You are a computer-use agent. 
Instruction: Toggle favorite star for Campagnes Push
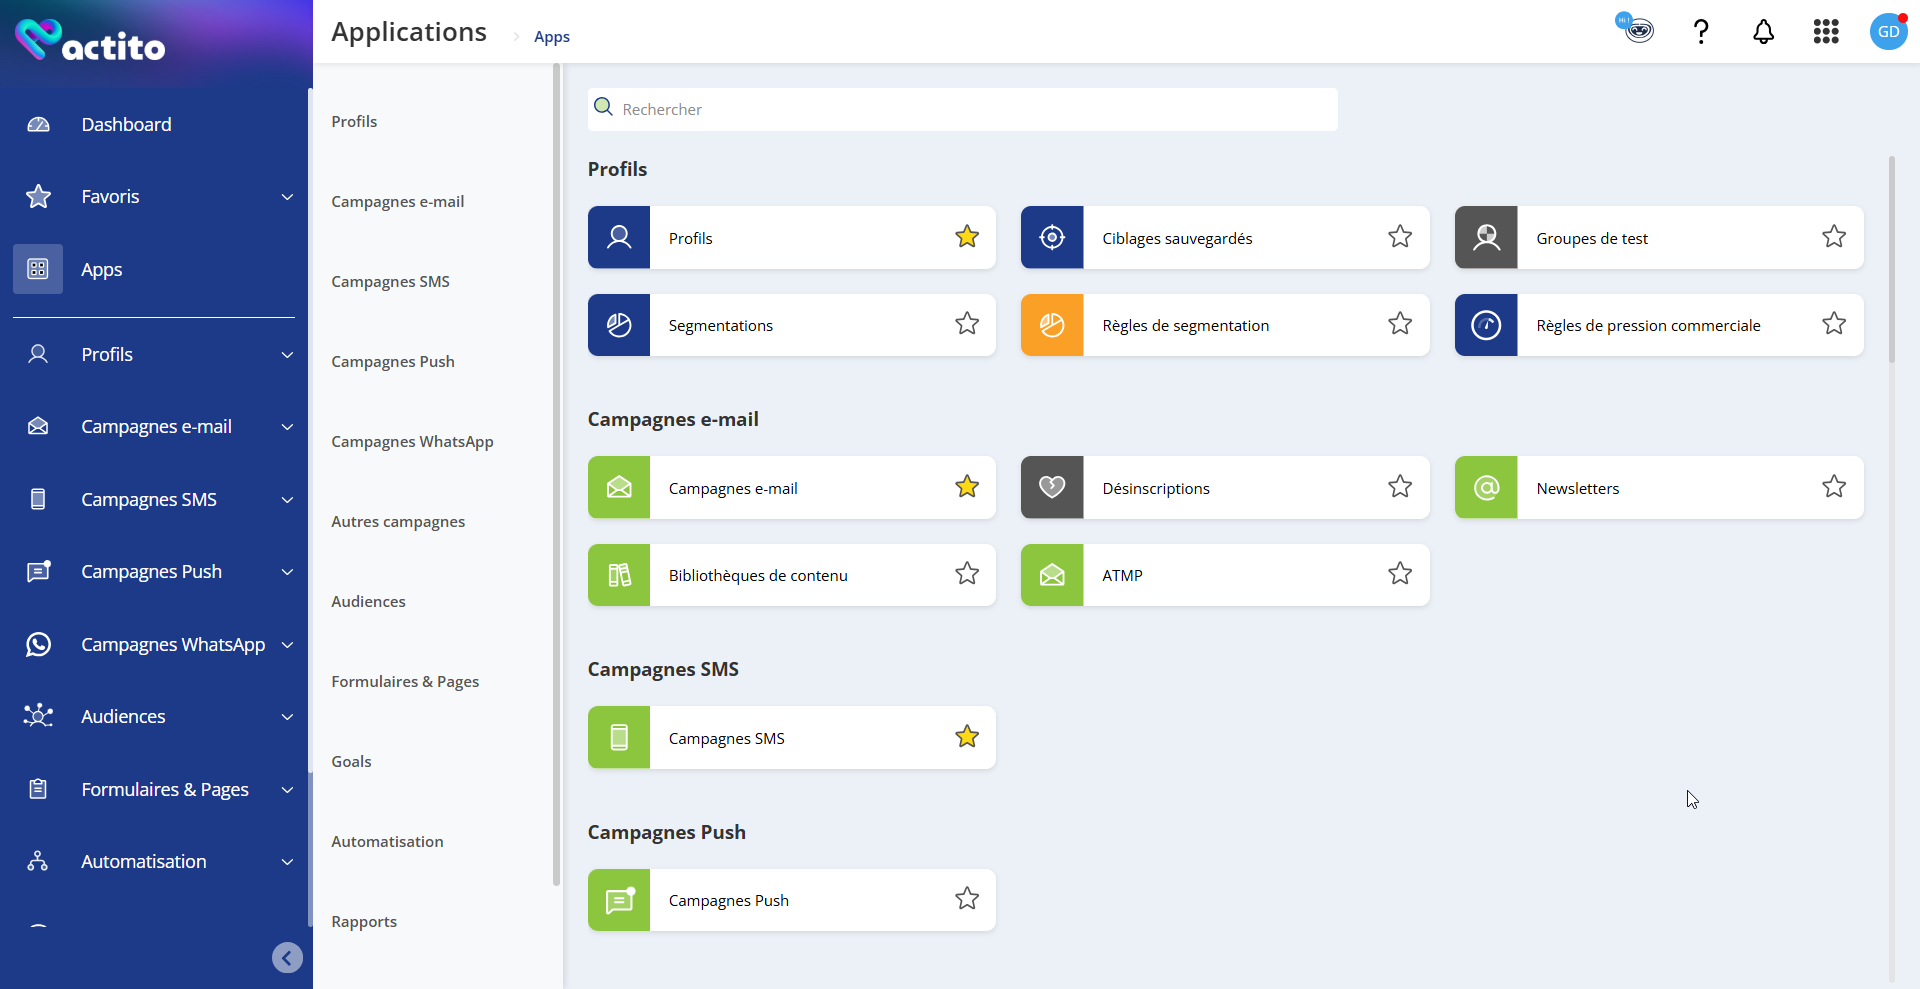pos(966,899)
